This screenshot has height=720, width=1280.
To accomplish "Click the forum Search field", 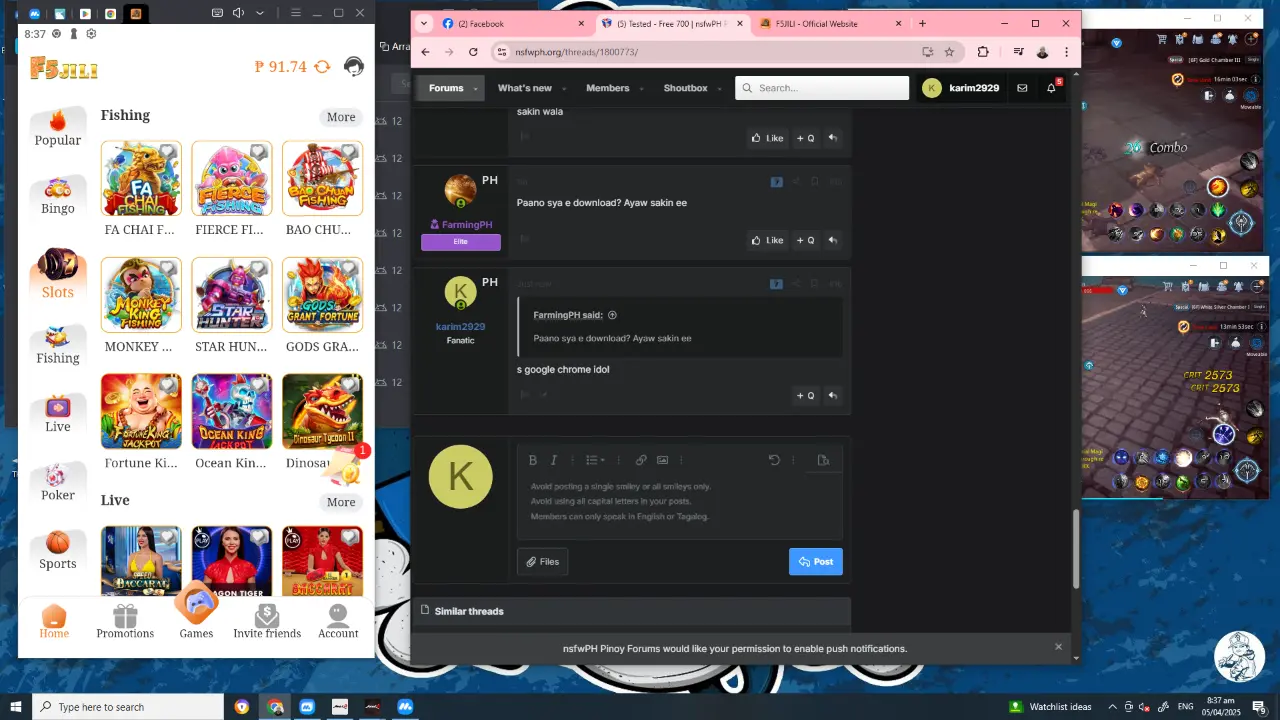I will point(822,88).
